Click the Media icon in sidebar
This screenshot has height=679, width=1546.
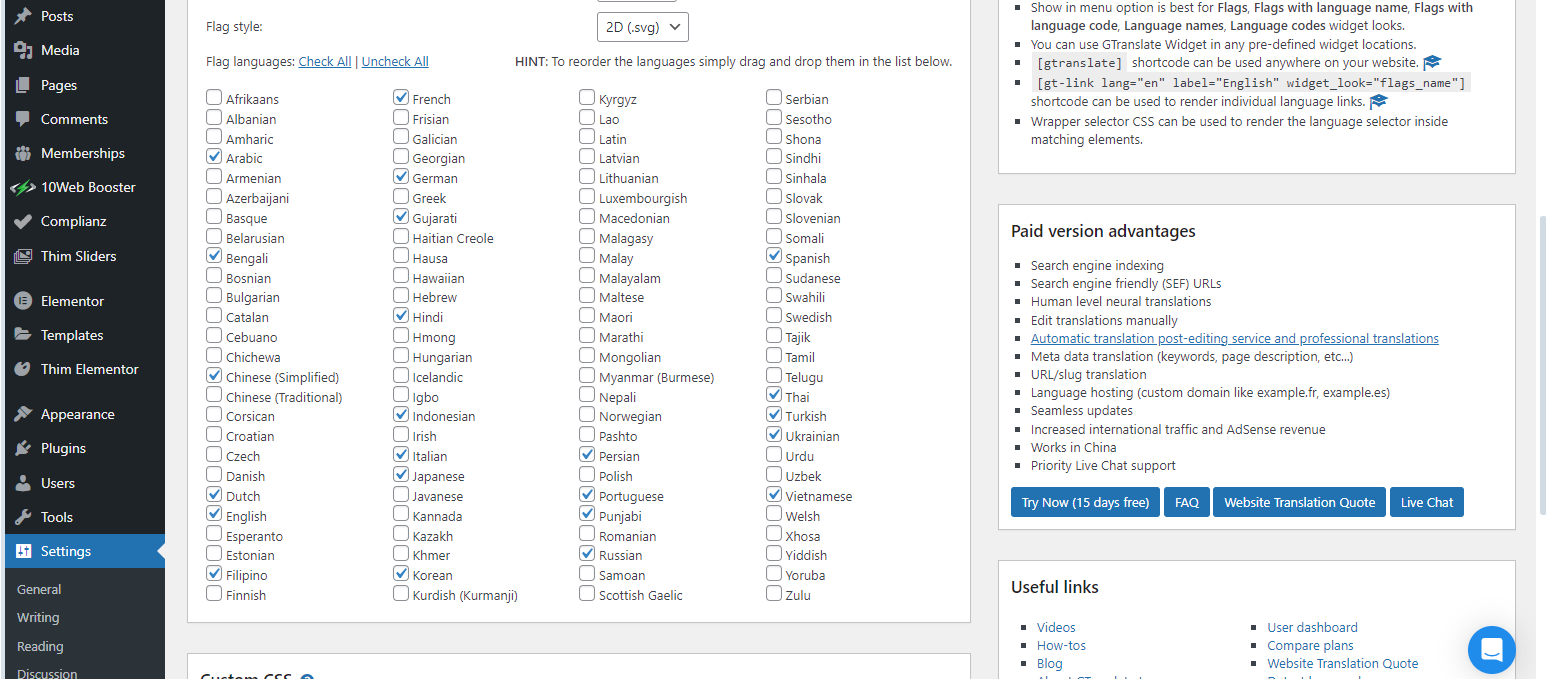23,50
